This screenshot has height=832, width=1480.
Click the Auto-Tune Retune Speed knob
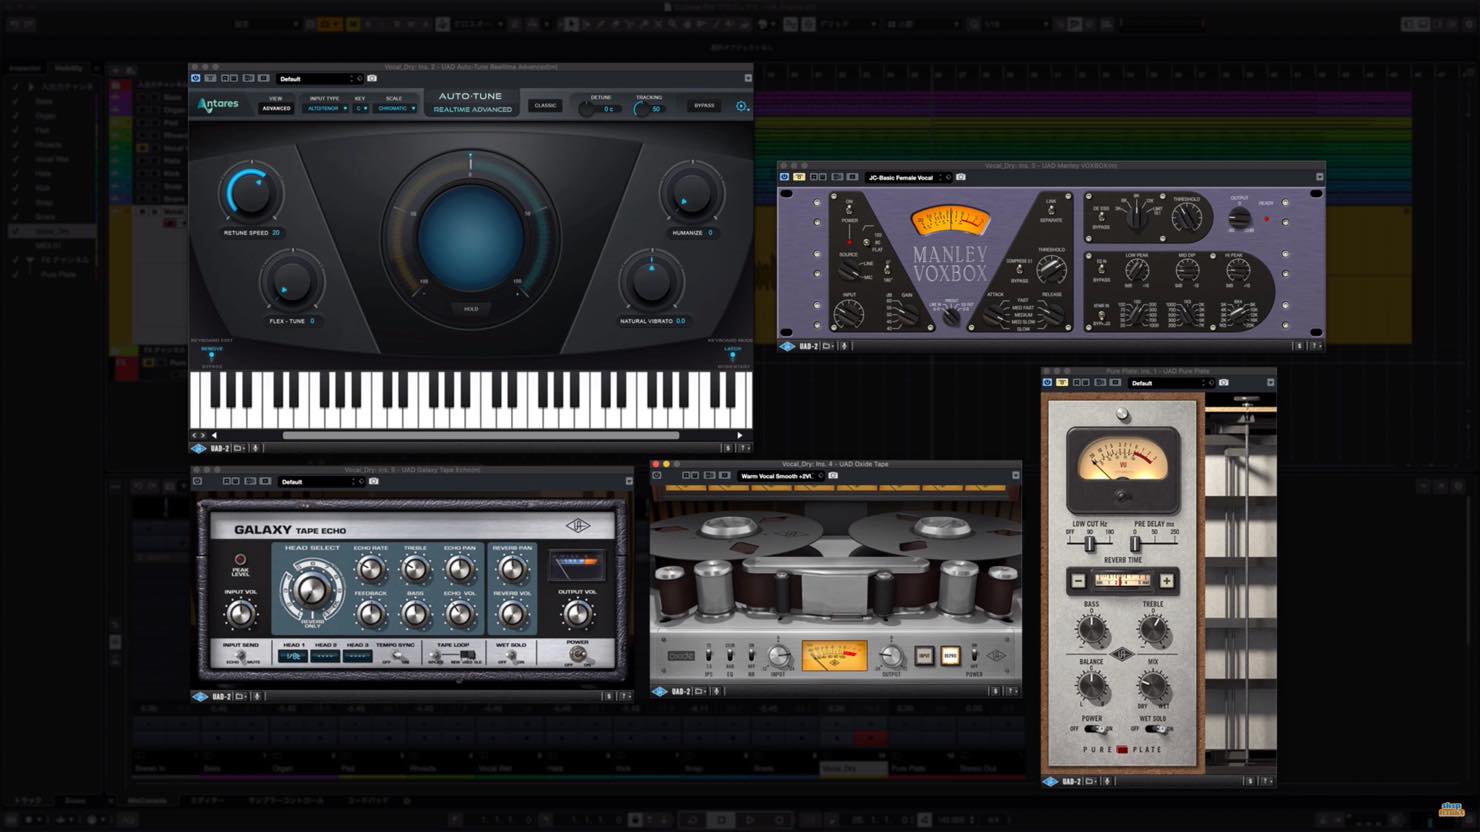251,194
